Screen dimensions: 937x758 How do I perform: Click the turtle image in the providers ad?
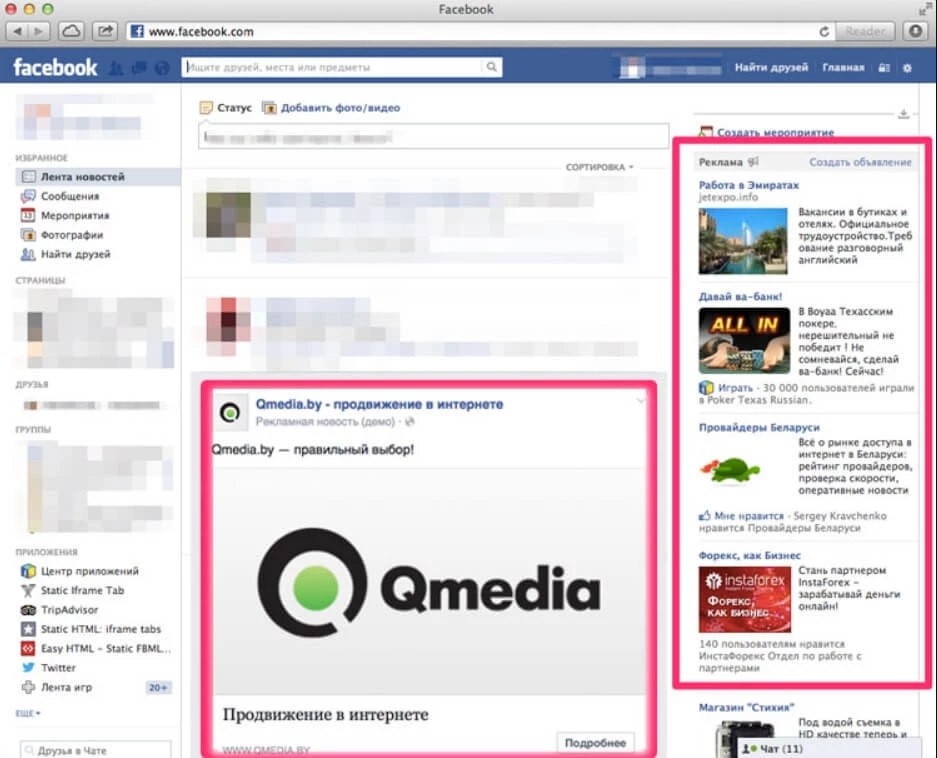pyautogui.click(x=730, y=470)
